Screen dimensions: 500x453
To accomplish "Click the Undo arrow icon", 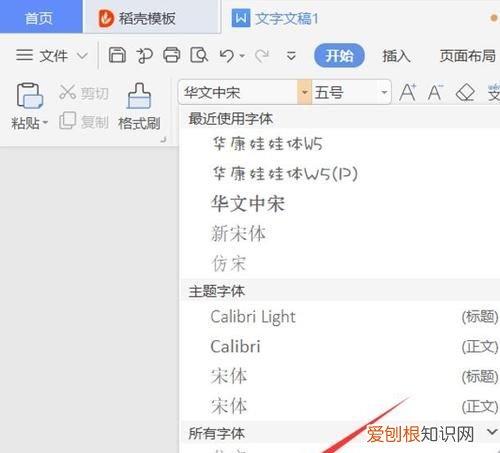I will [227, 56].
